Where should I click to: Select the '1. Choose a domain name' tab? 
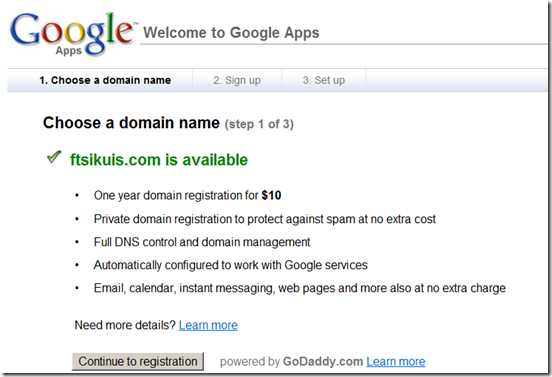pos(105,80)
